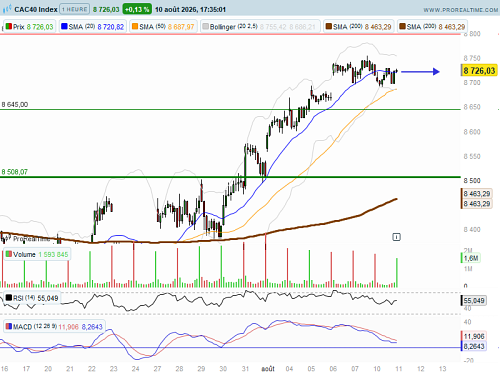The image size is (500, 375).
Task: Click the 8 750 price axis label
Action: [x=472, y=58]
